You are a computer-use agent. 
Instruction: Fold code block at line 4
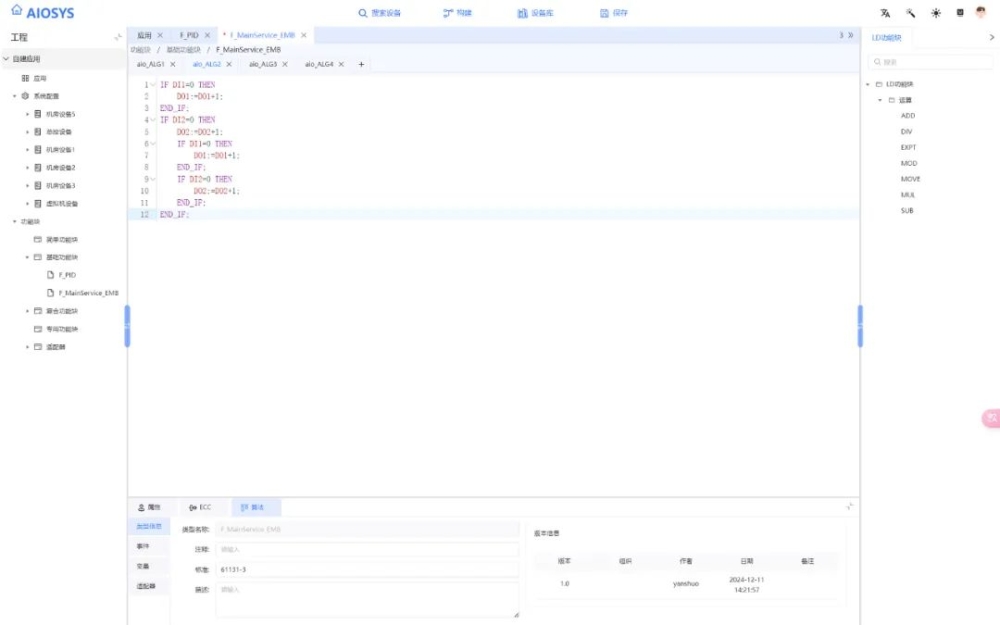coord(153,120)
